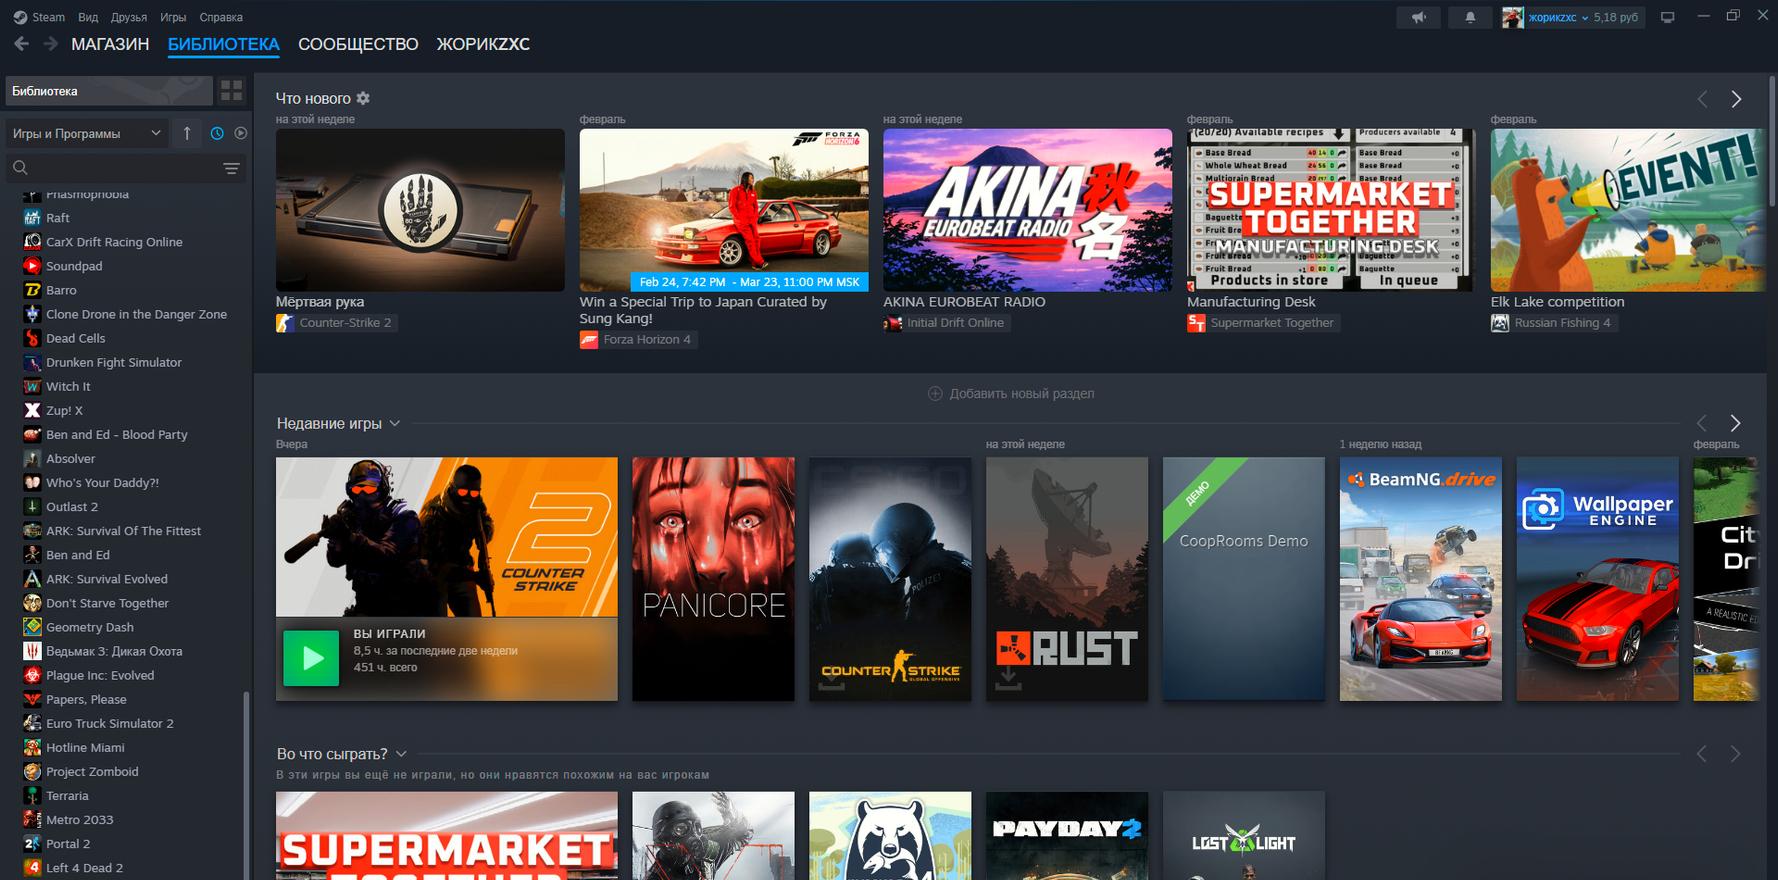The width and height of the screenshot is (1778, 880).
Task: Open the МАГАЗИН tab
Action: [110, 44]
